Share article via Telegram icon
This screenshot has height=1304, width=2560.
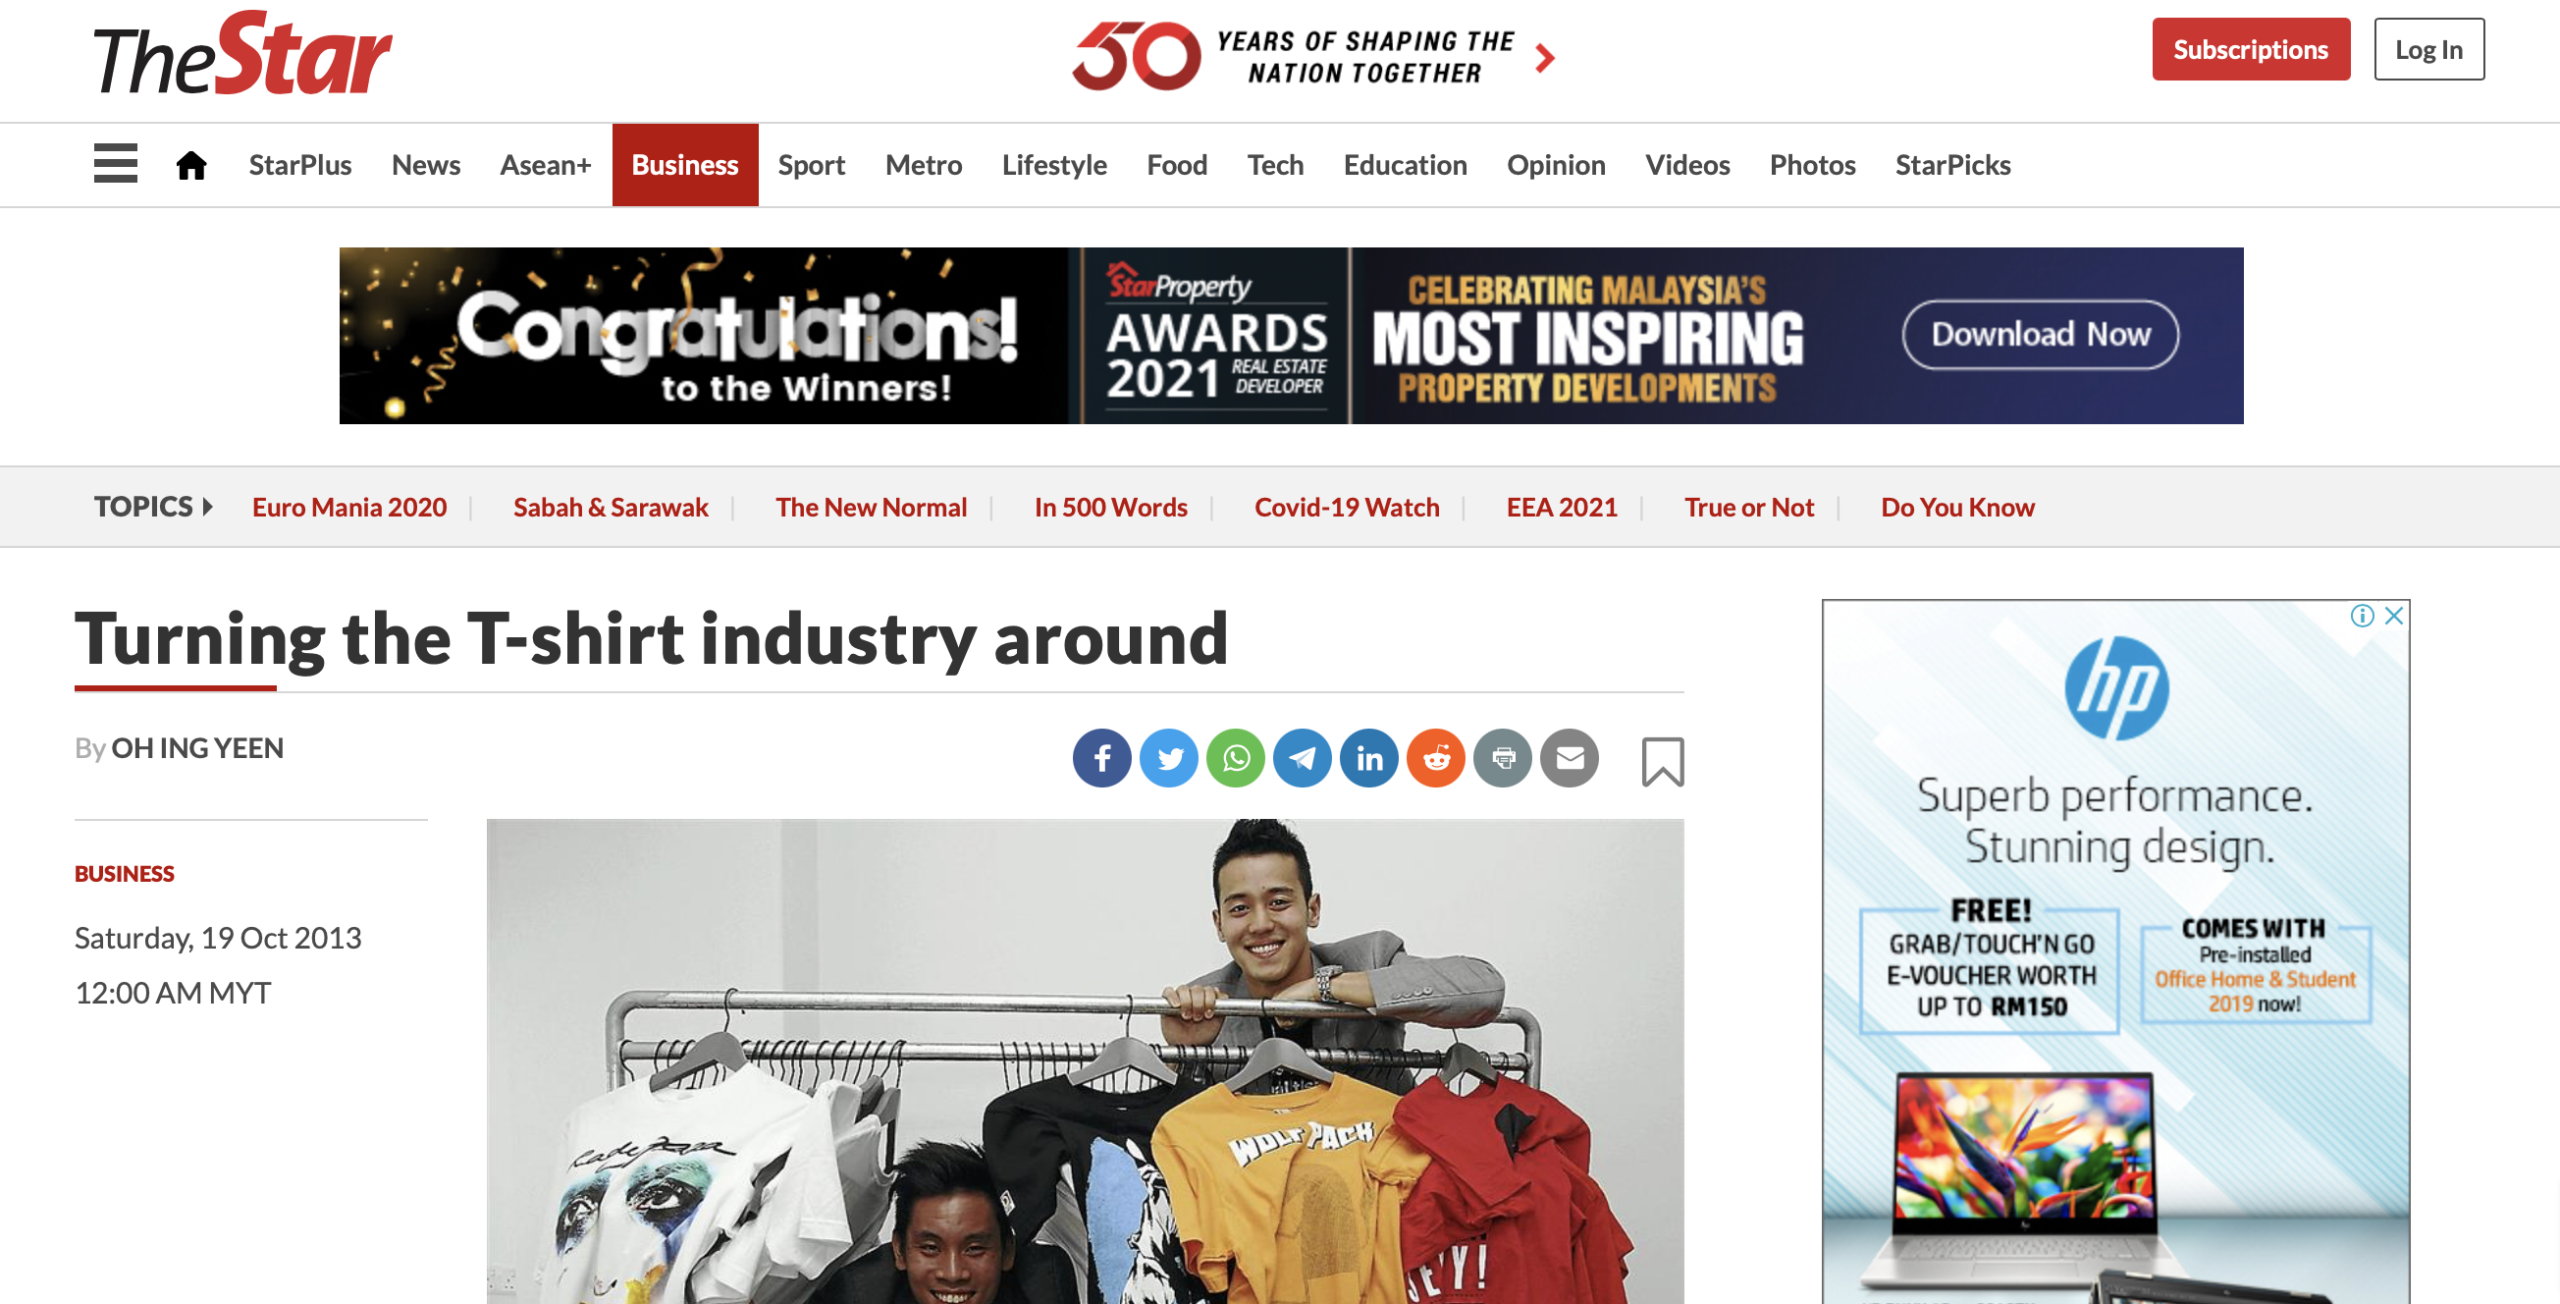[x=1302, y=758]
